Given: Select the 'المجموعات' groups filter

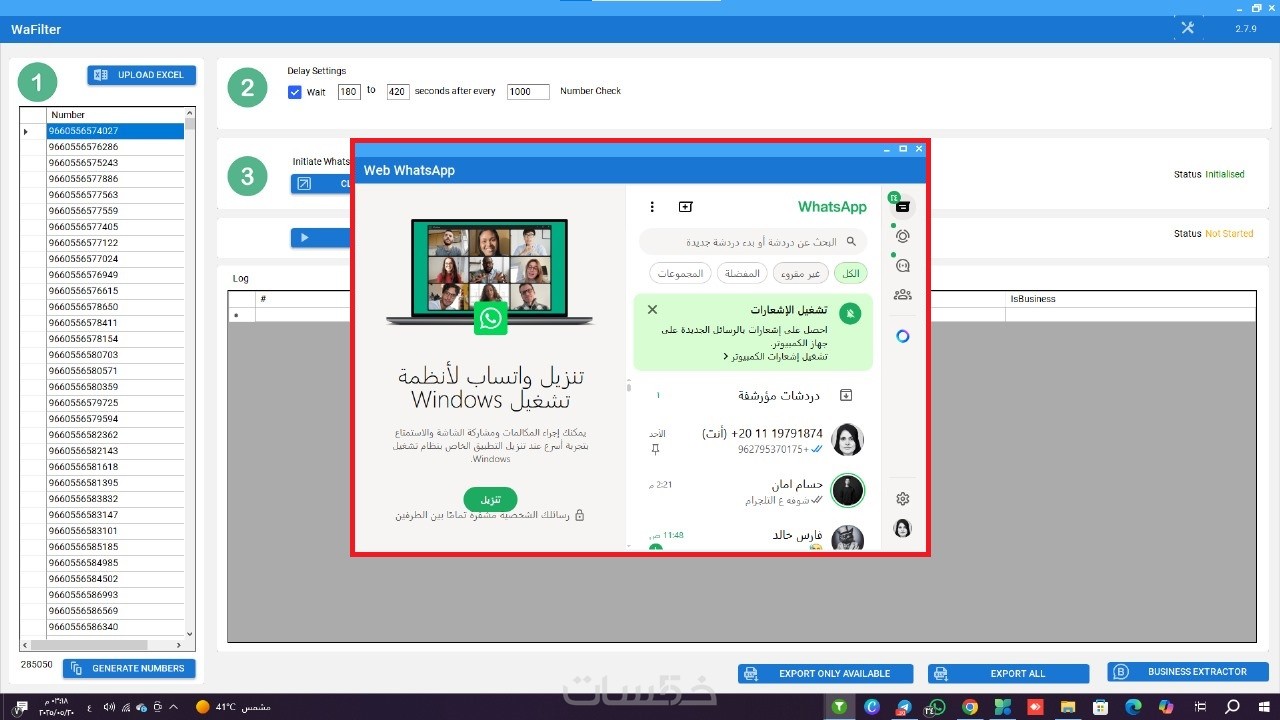Looking at the screenshot, I should [680, 273].
